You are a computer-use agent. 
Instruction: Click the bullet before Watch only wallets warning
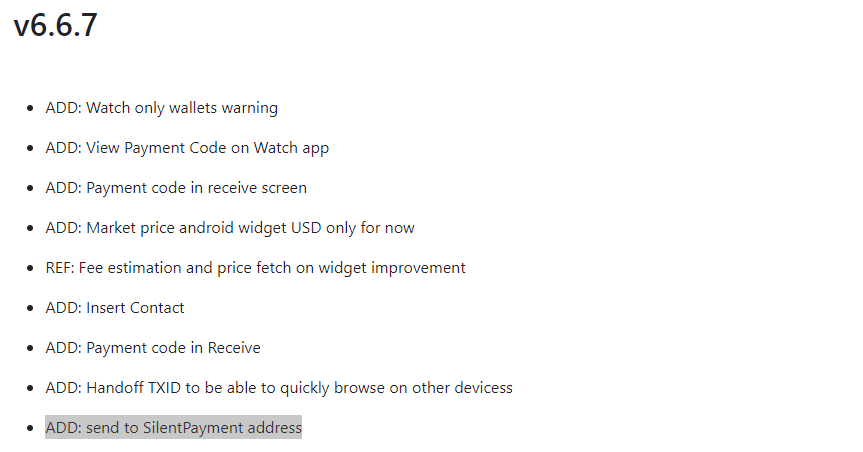30,108
